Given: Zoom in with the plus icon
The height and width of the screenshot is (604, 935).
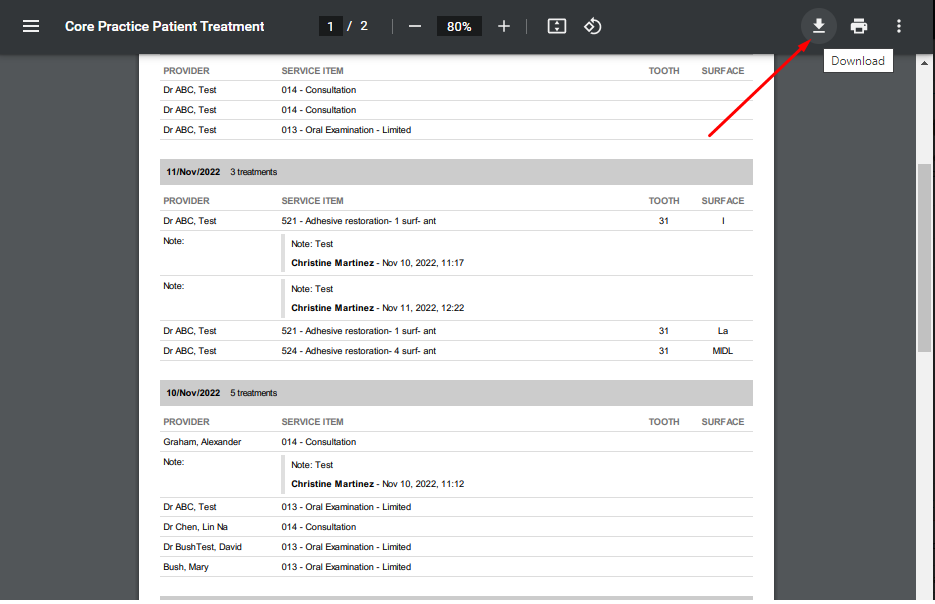Looking at the screenshot, I should (504, 26).
